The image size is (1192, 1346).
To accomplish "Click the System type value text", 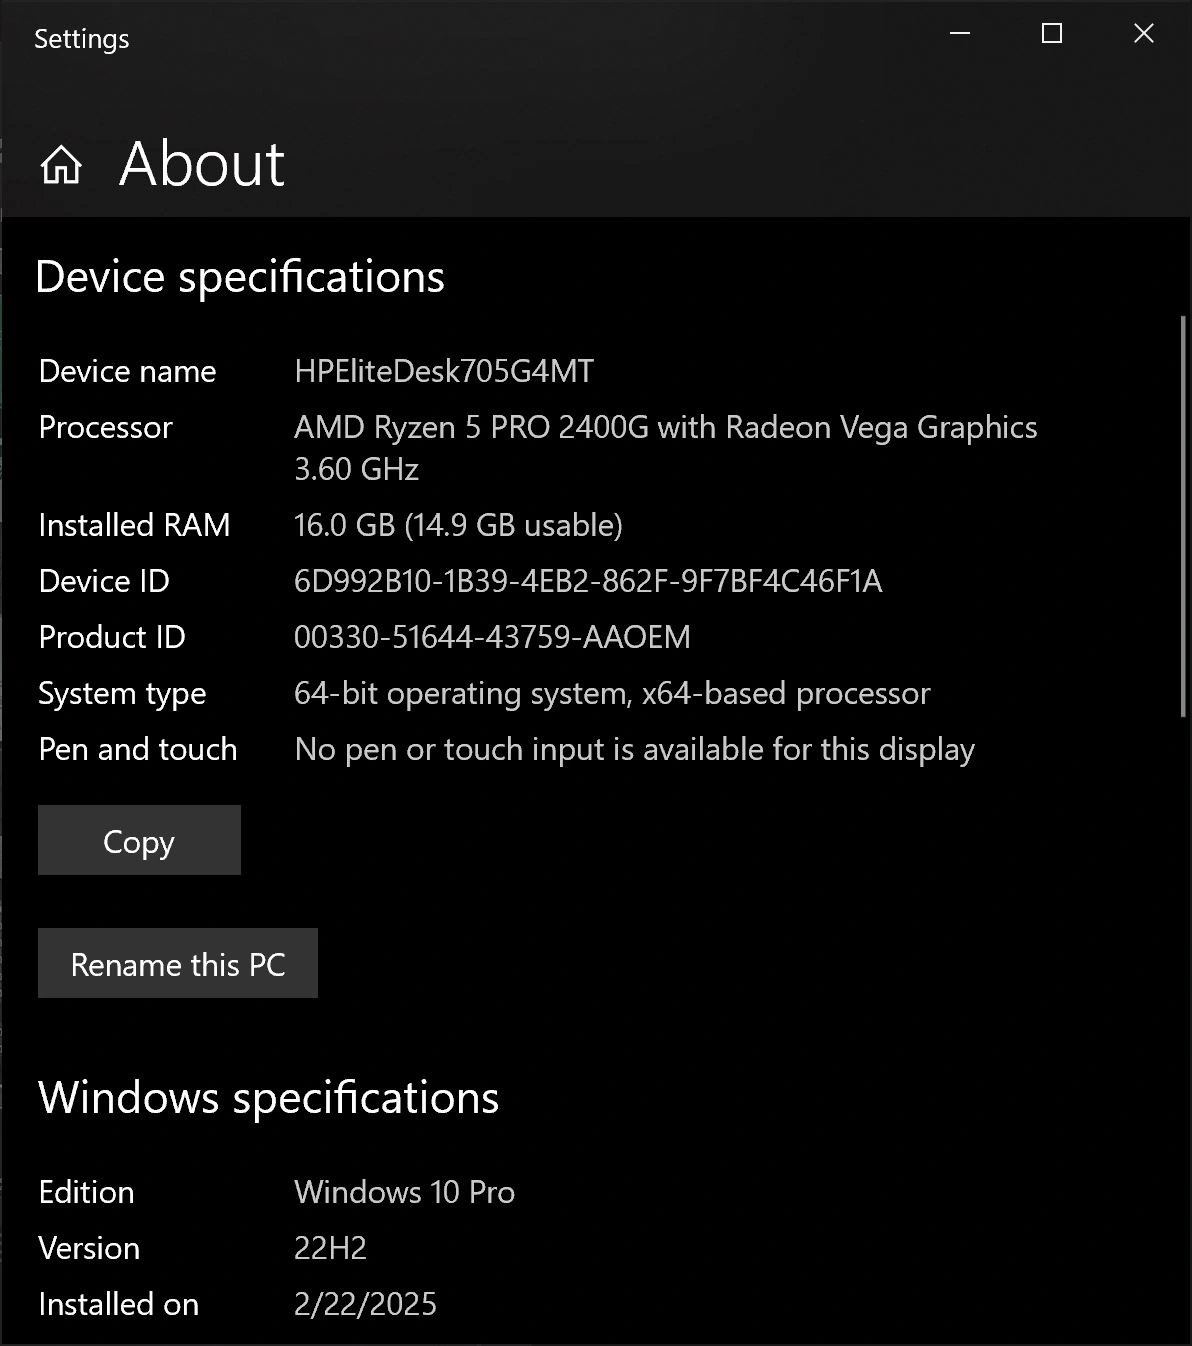I will (x=612, y=694).
